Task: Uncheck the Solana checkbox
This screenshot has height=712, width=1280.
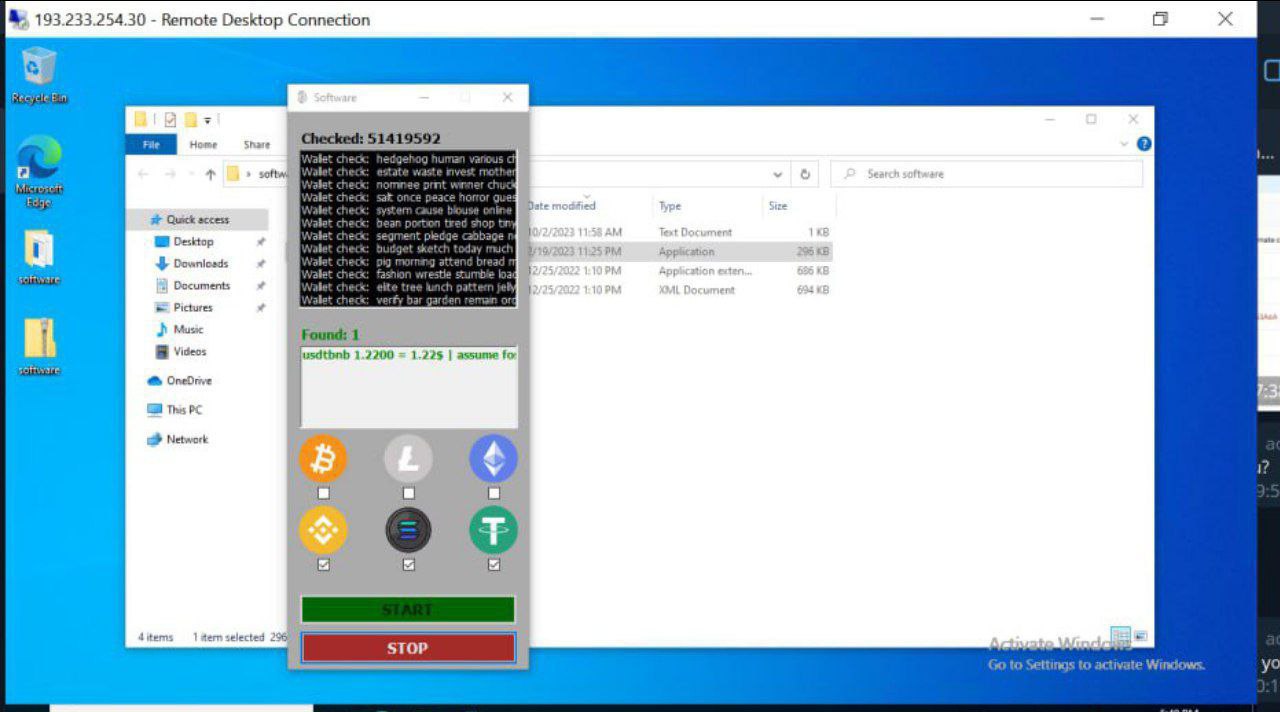Action: click(x=408, y=565)
